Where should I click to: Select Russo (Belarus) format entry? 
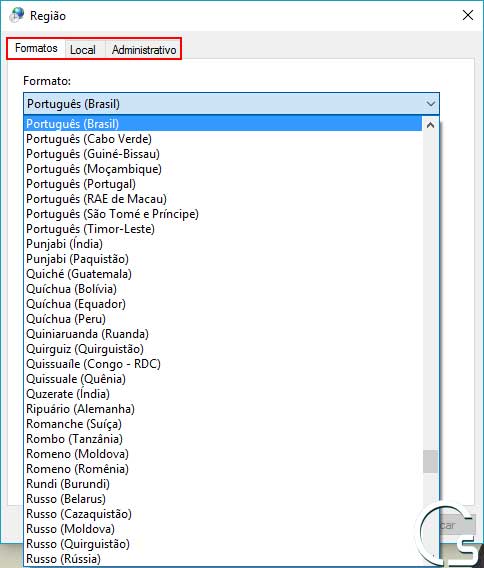click(x=223, y=499)
